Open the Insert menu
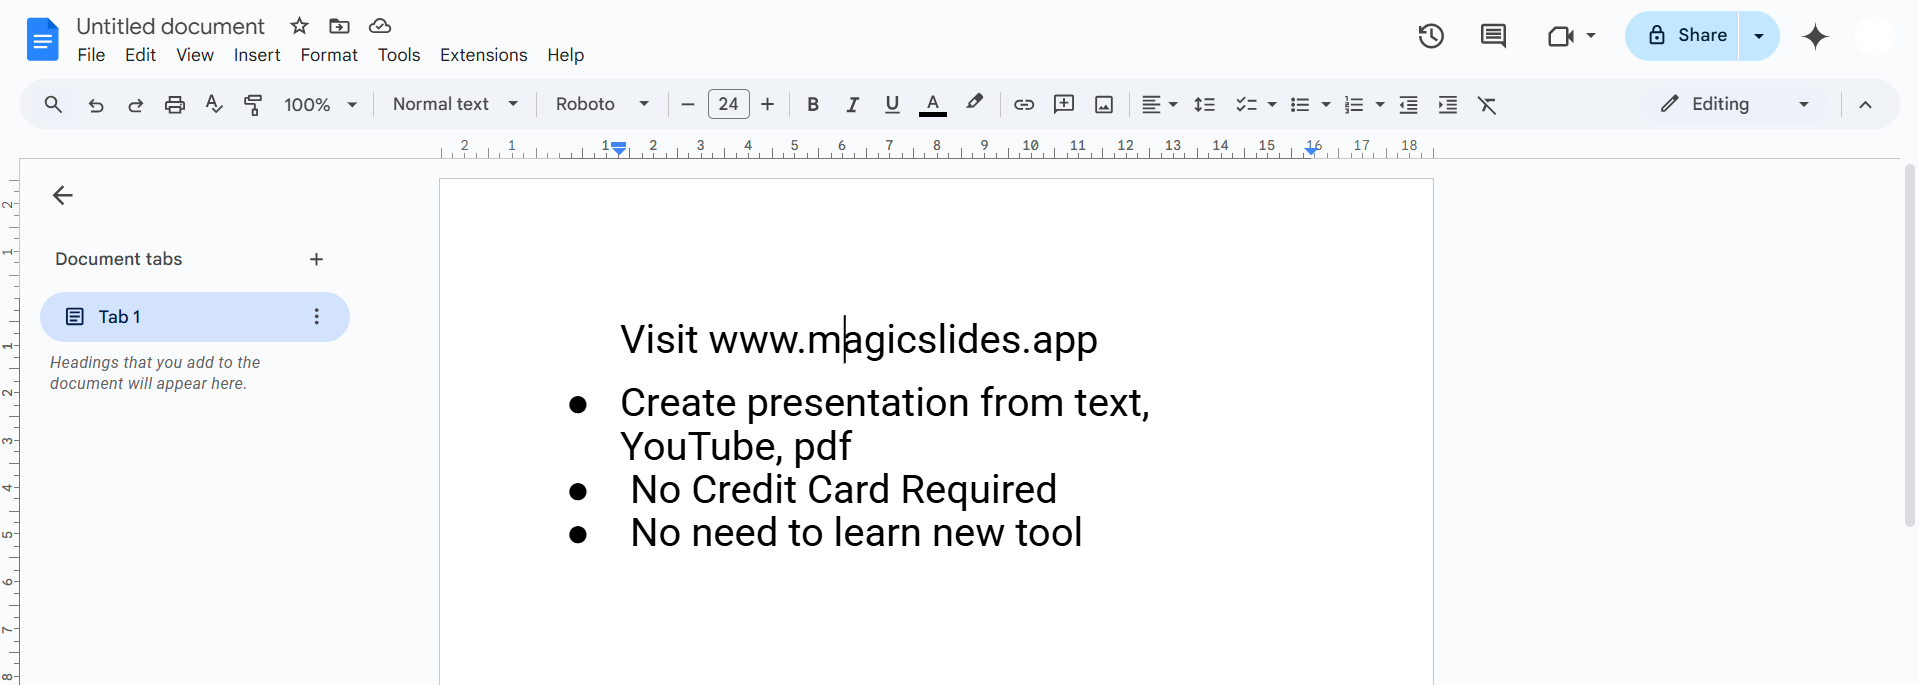 257,55
